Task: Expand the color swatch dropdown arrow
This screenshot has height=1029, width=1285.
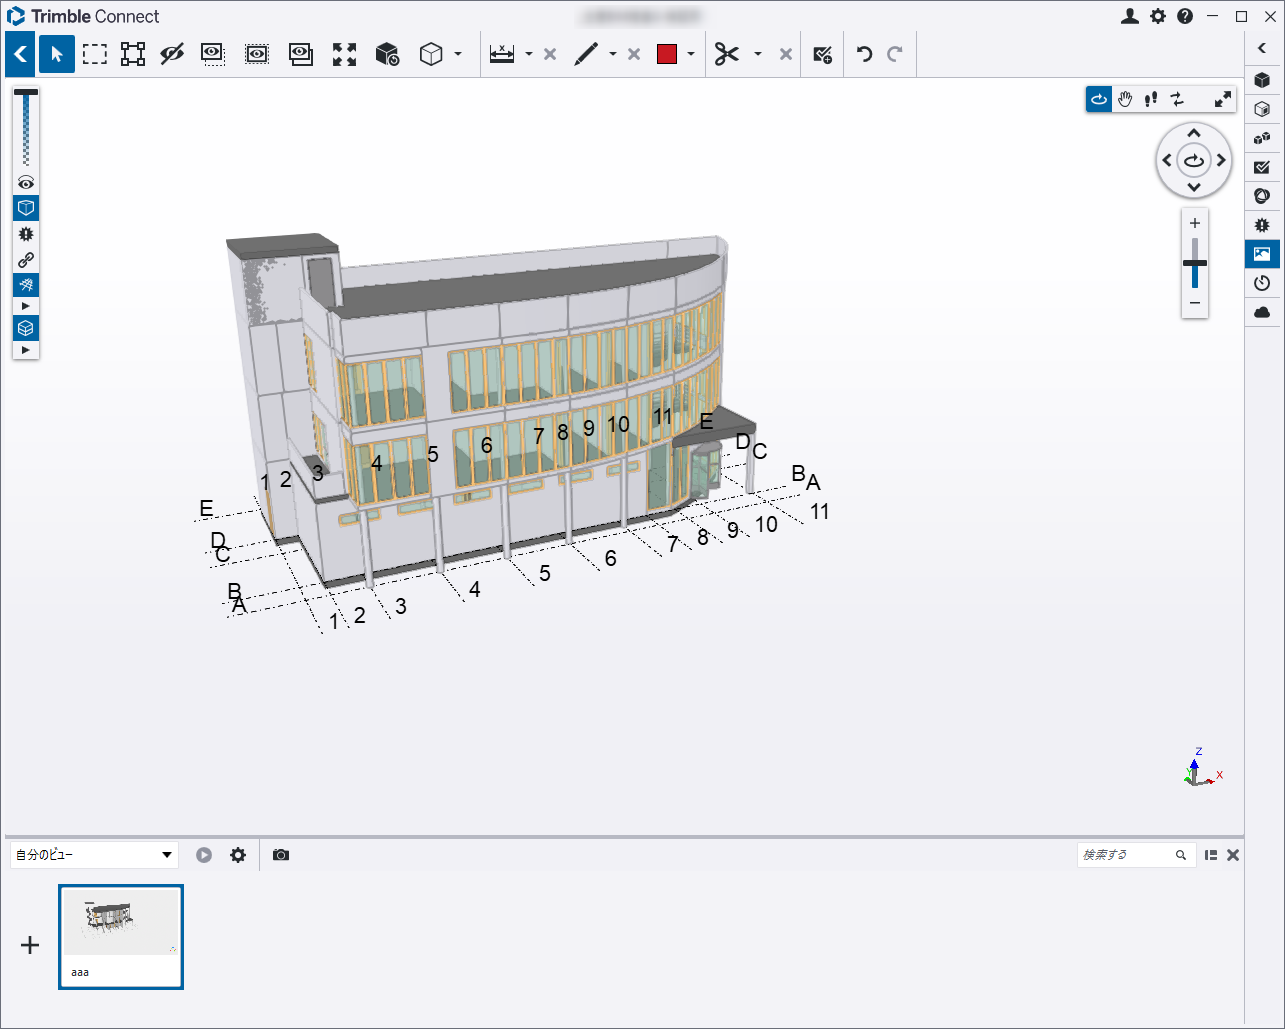Action: (x=691, y=55)
